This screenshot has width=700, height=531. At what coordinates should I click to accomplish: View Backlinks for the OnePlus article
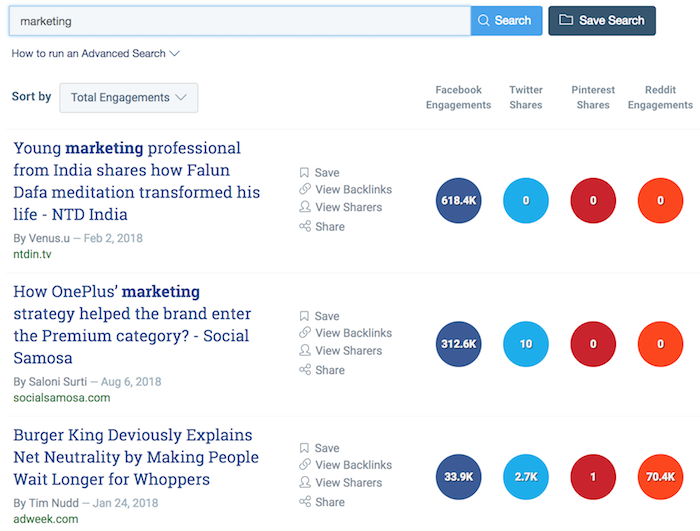coord(346,333)
